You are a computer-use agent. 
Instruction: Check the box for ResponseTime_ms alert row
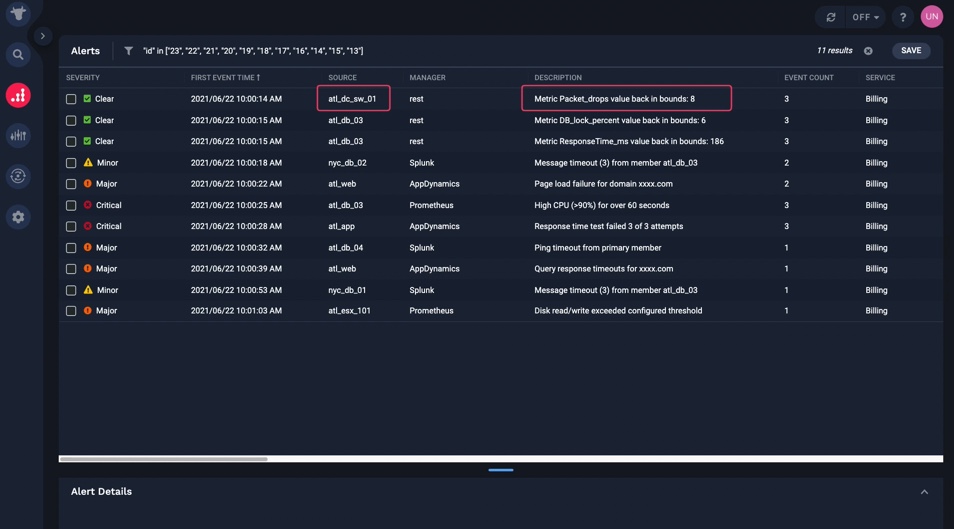point(71,141)
